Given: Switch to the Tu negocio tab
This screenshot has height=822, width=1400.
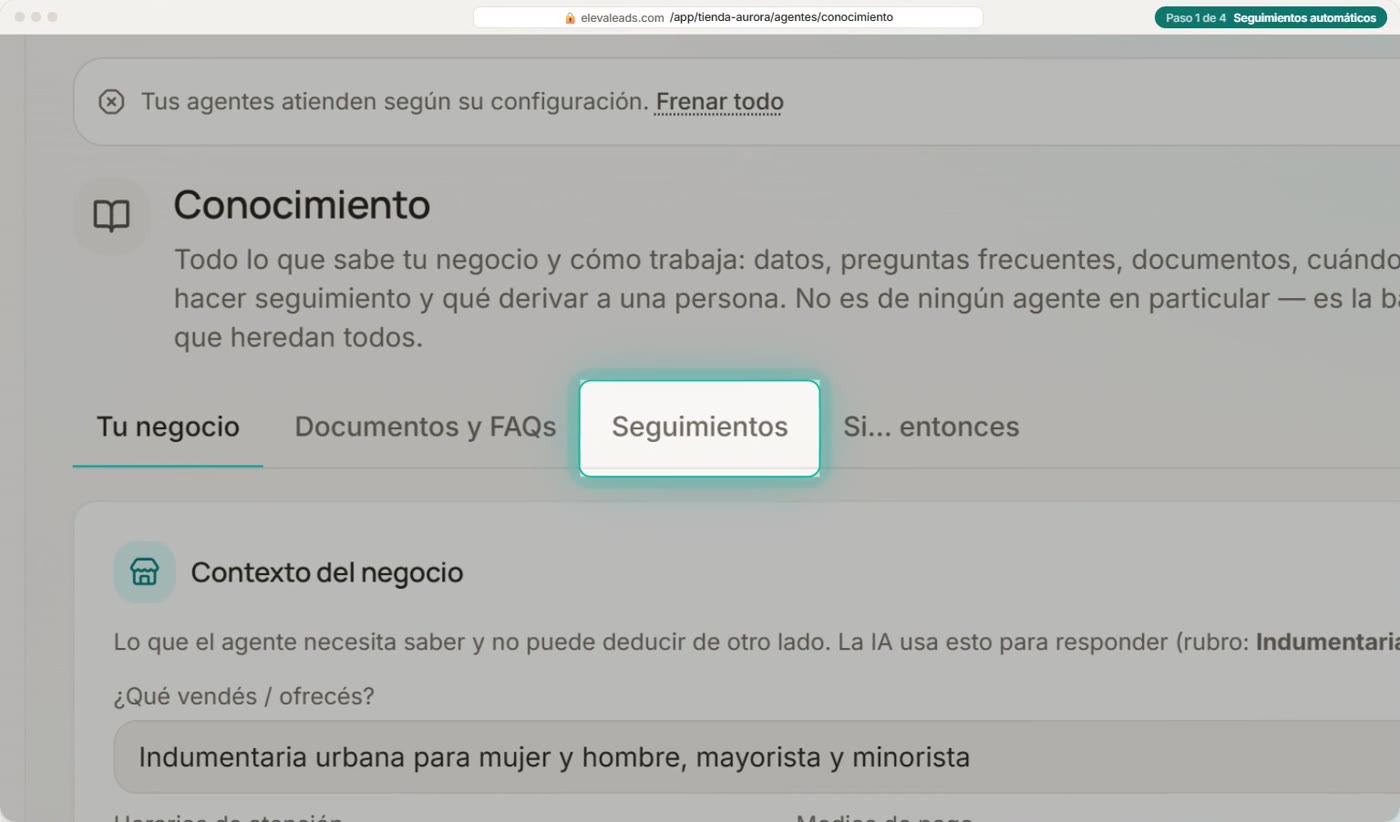Looking at the screenshot, I should (x=168, y=427).
